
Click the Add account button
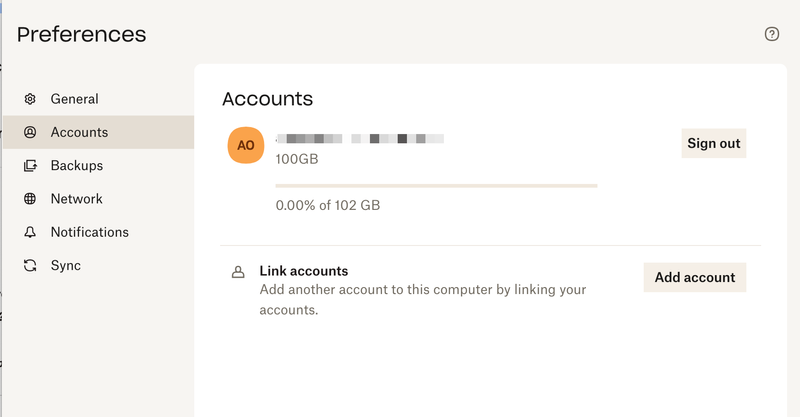694,277
